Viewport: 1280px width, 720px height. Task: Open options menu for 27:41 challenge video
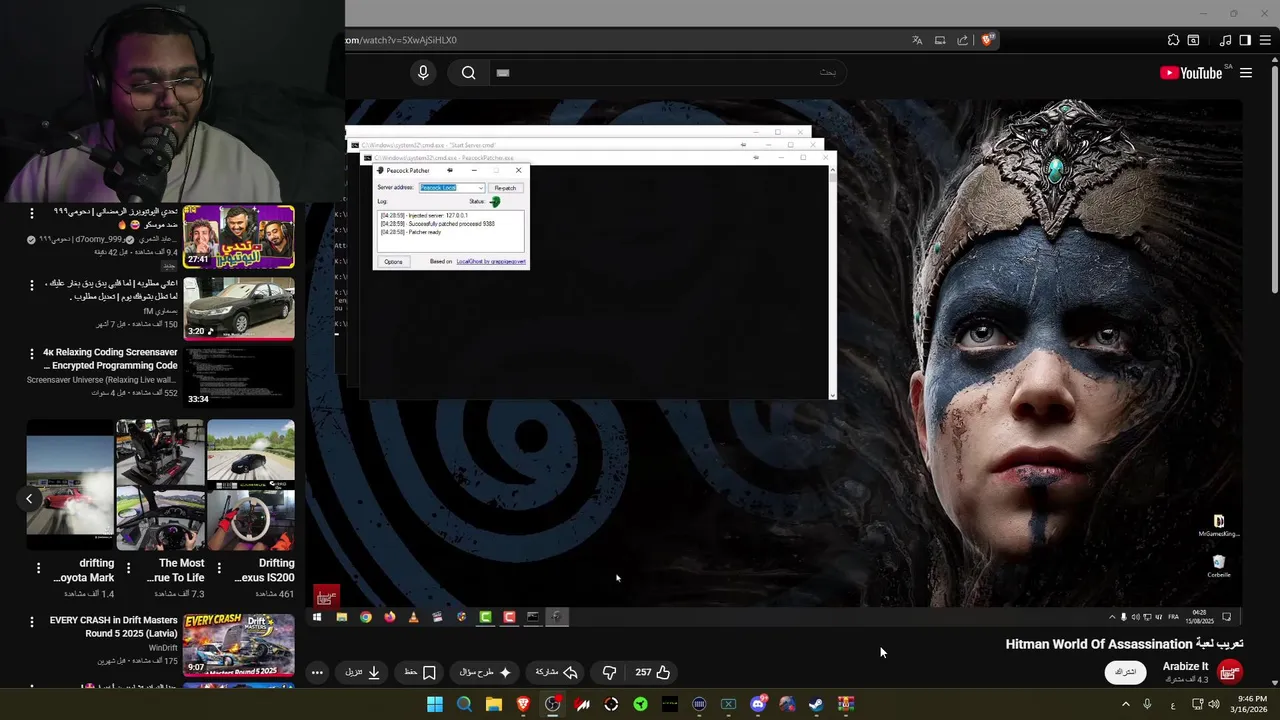click(x=32, y=213)
